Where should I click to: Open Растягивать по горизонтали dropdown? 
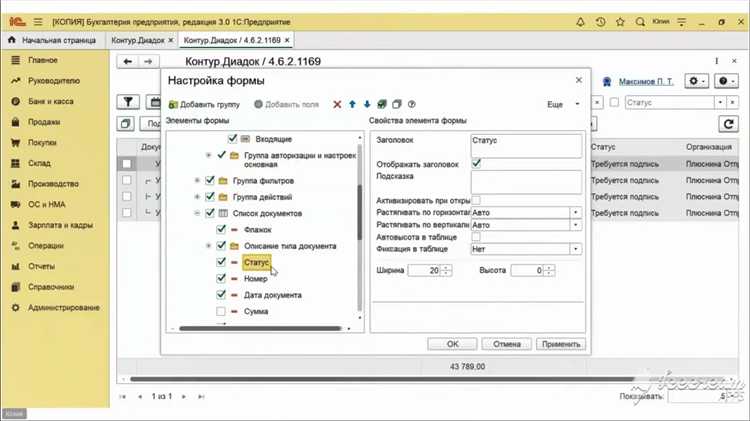click(x=575, y=212)
